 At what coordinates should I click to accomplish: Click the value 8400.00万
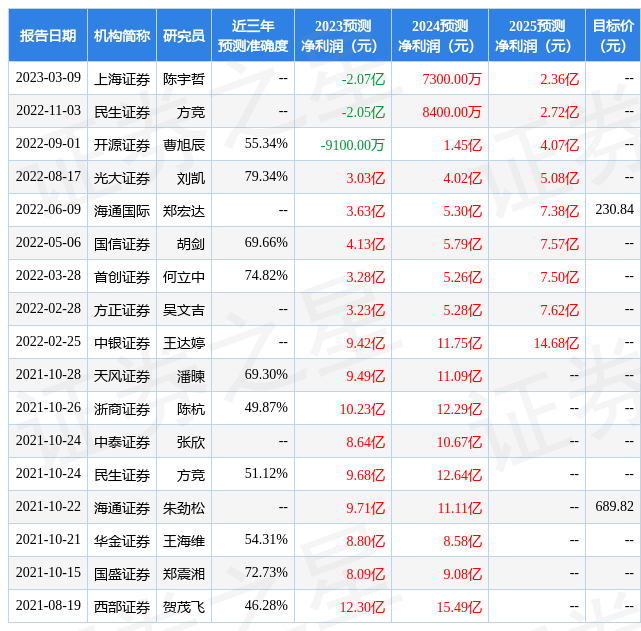[452, 112]
